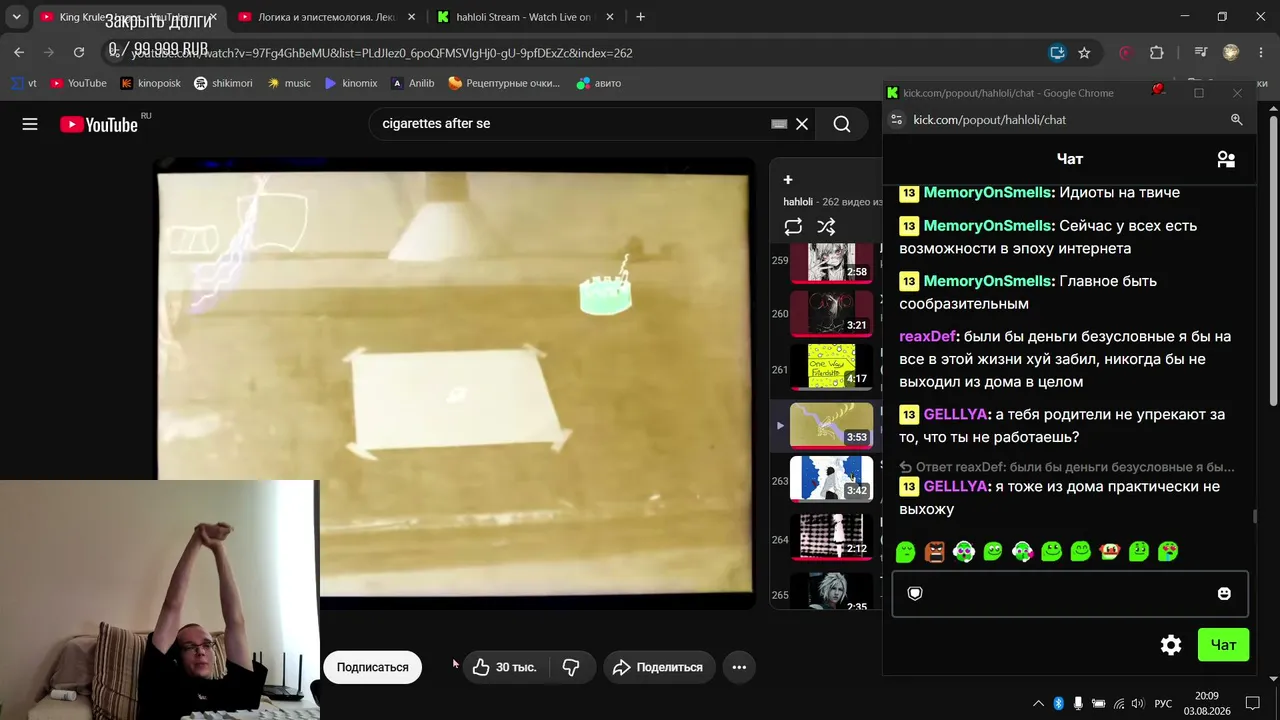Image resolution: width=1280 pixels, height=720 pixels.
Task: Like the video with thumbs-up button
Action: (505, 667)
